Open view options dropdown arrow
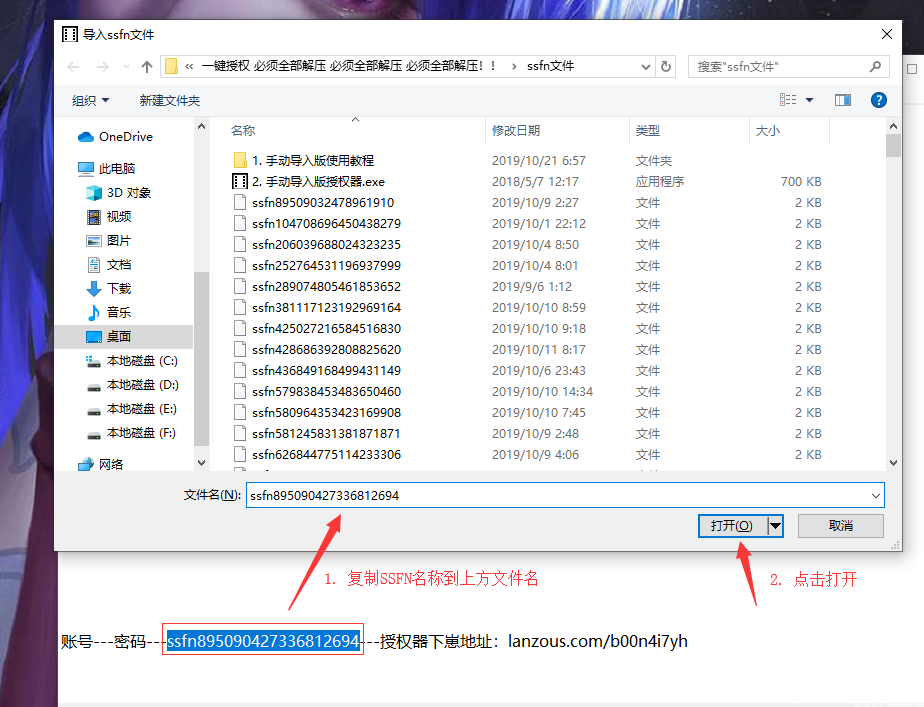Image resolution: width=924 pixels, height=707 pixels. pos(810,100)
